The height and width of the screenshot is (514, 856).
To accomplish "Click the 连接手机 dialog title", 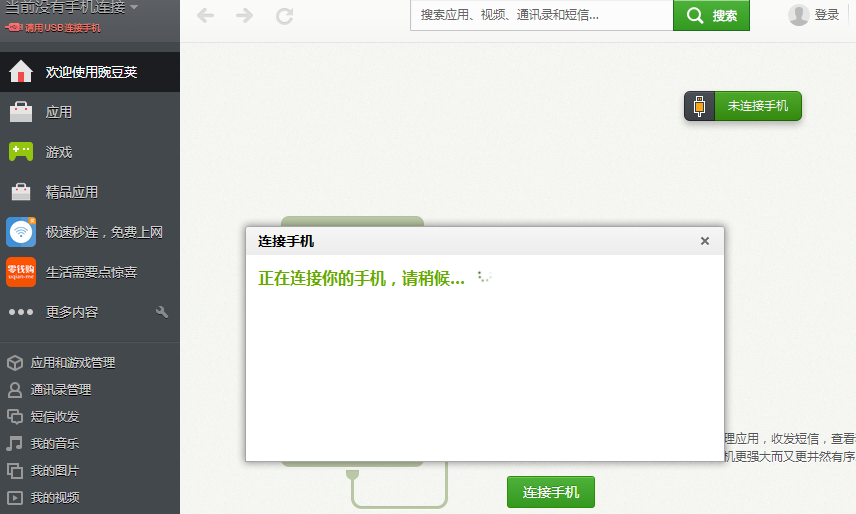I will click(286, 241).
